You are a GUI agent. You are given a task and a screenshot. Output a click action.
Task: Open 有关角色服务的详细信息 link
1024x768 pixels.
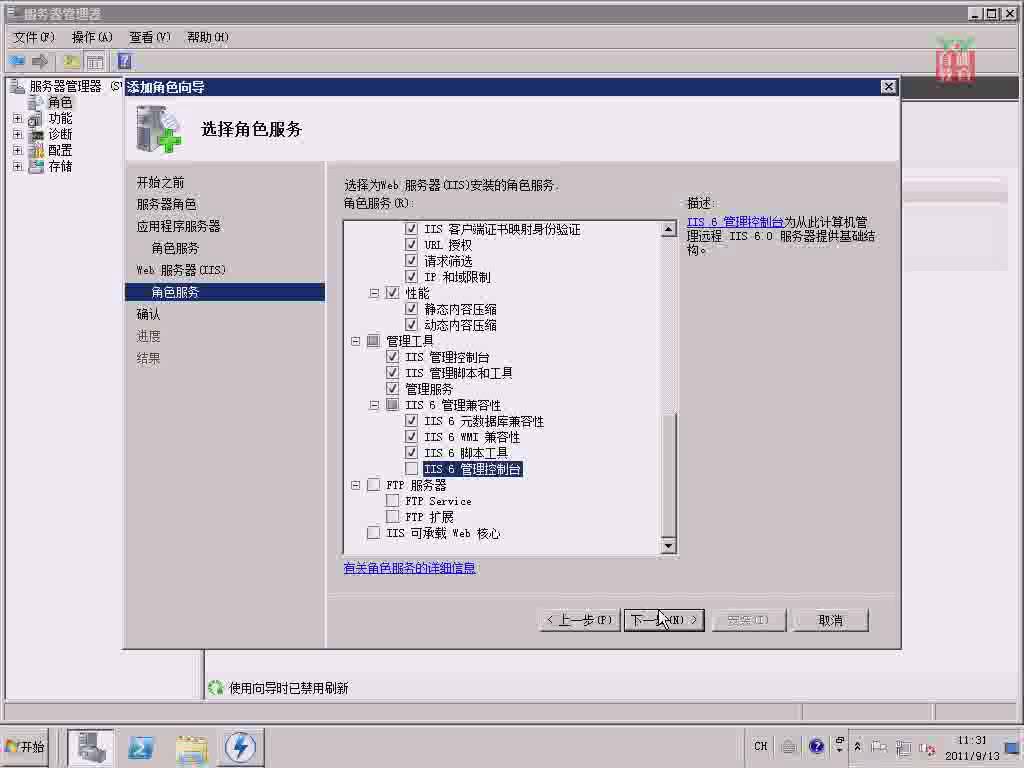pyautogui.click(x=409, y=568)
